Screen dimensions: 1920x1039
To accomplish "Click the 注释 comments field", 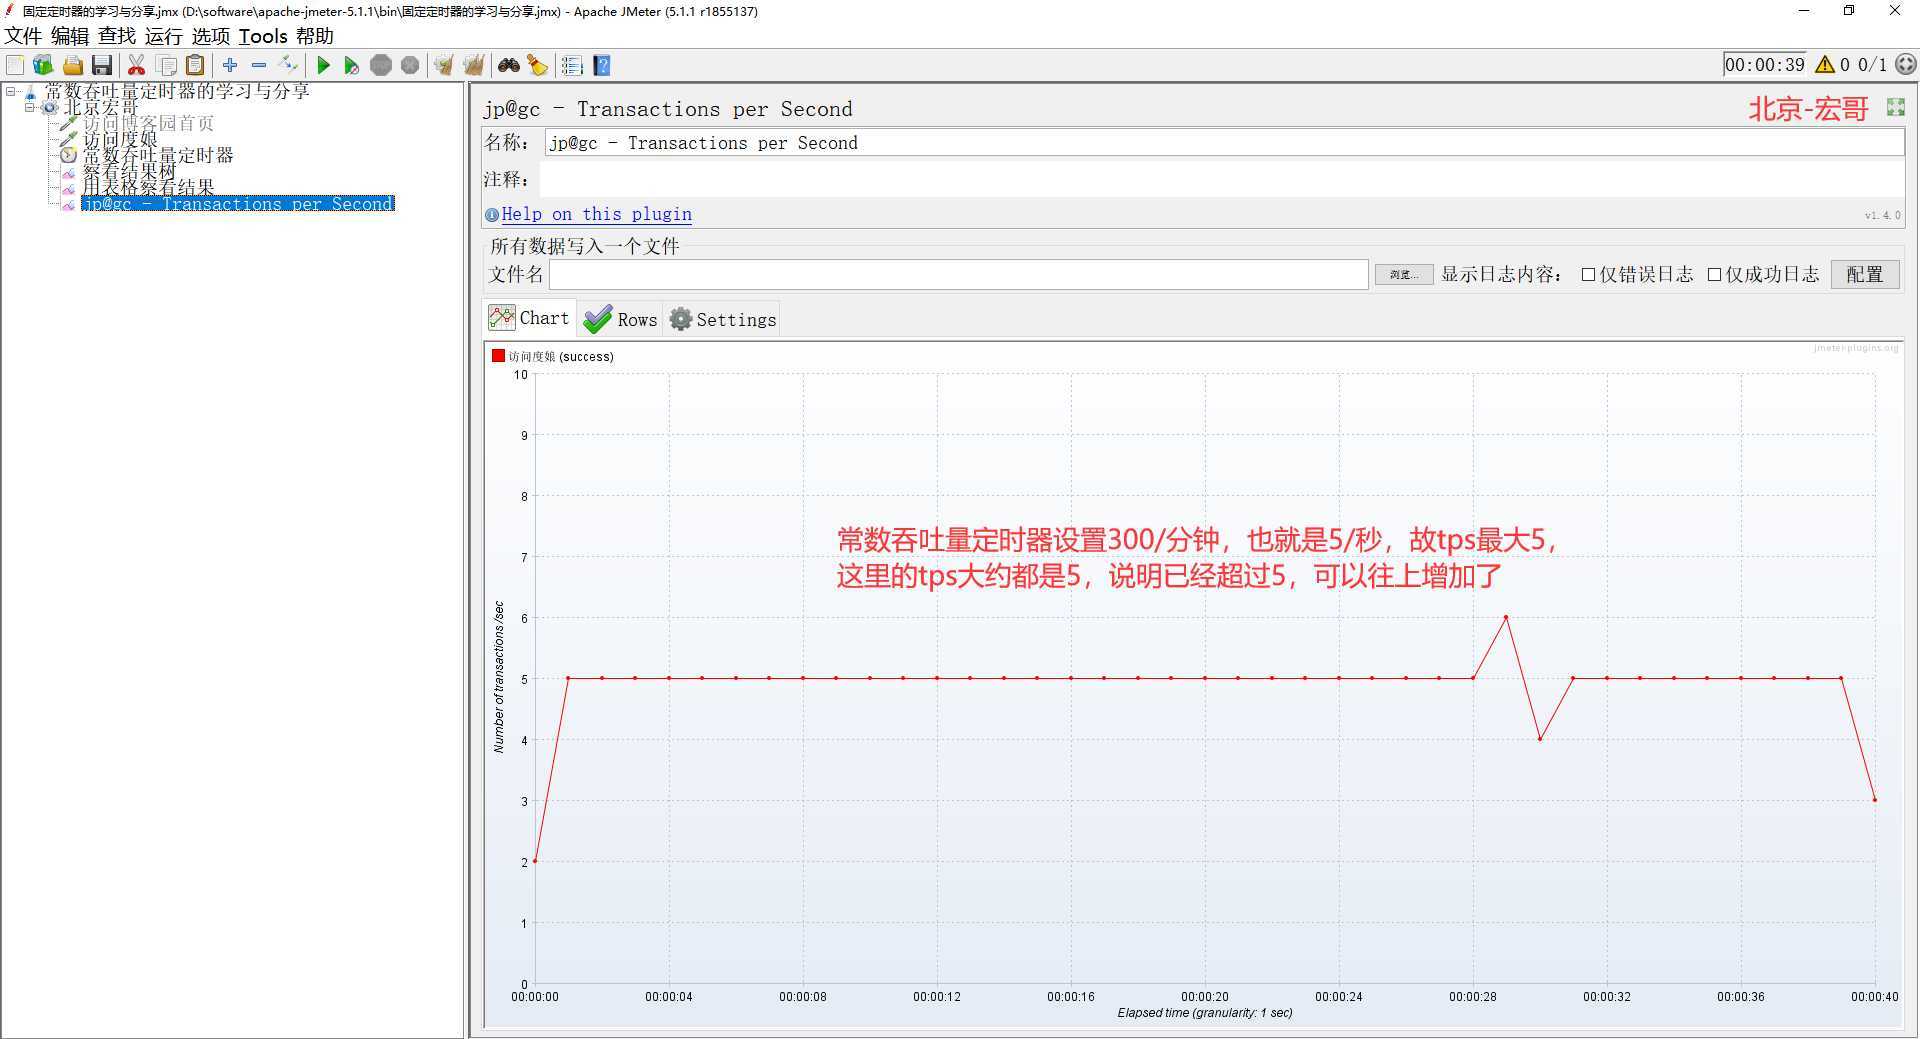I will pyautogui.click(x=1221, y=179).
